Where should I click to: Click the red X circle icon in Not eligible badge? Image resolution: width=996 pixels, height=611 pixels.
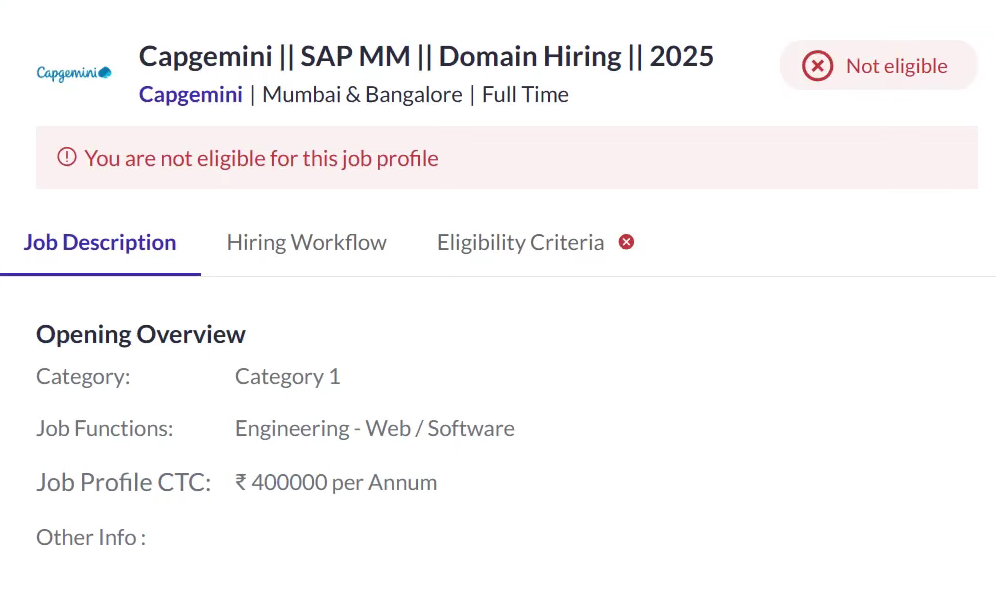pyautogui.click(x=817, y=65)
